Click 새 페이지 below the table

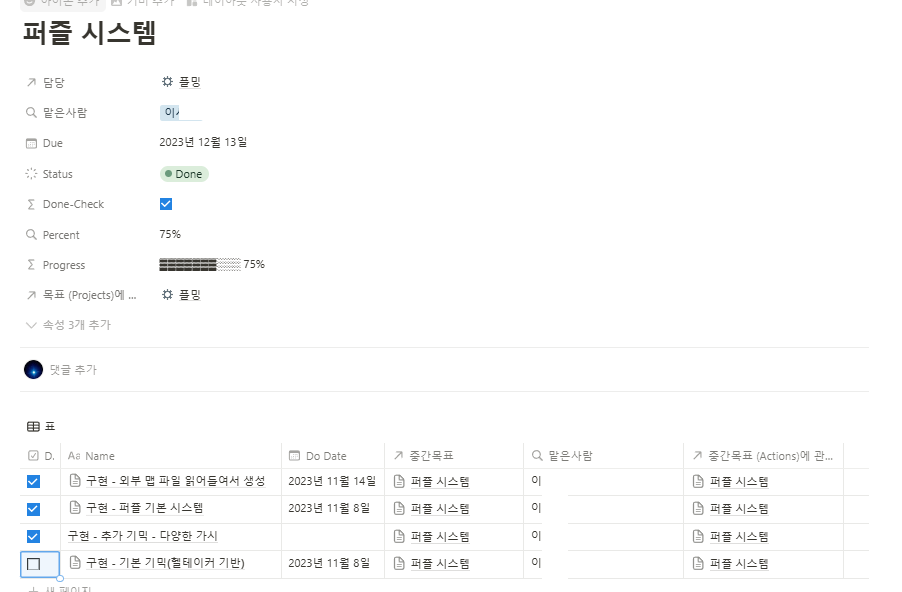coord(66,588)
